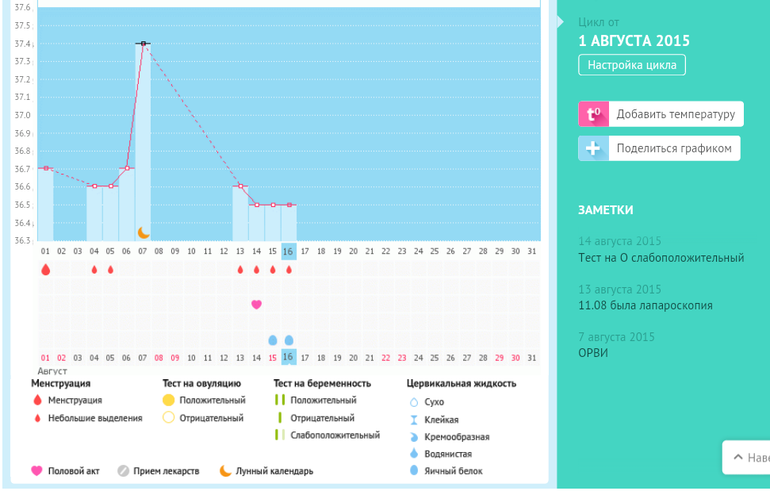The height and width of the screenshot is (491, 770).
Task: Click the pink heart icon in Половой акт legend
Action: point(37,470)
